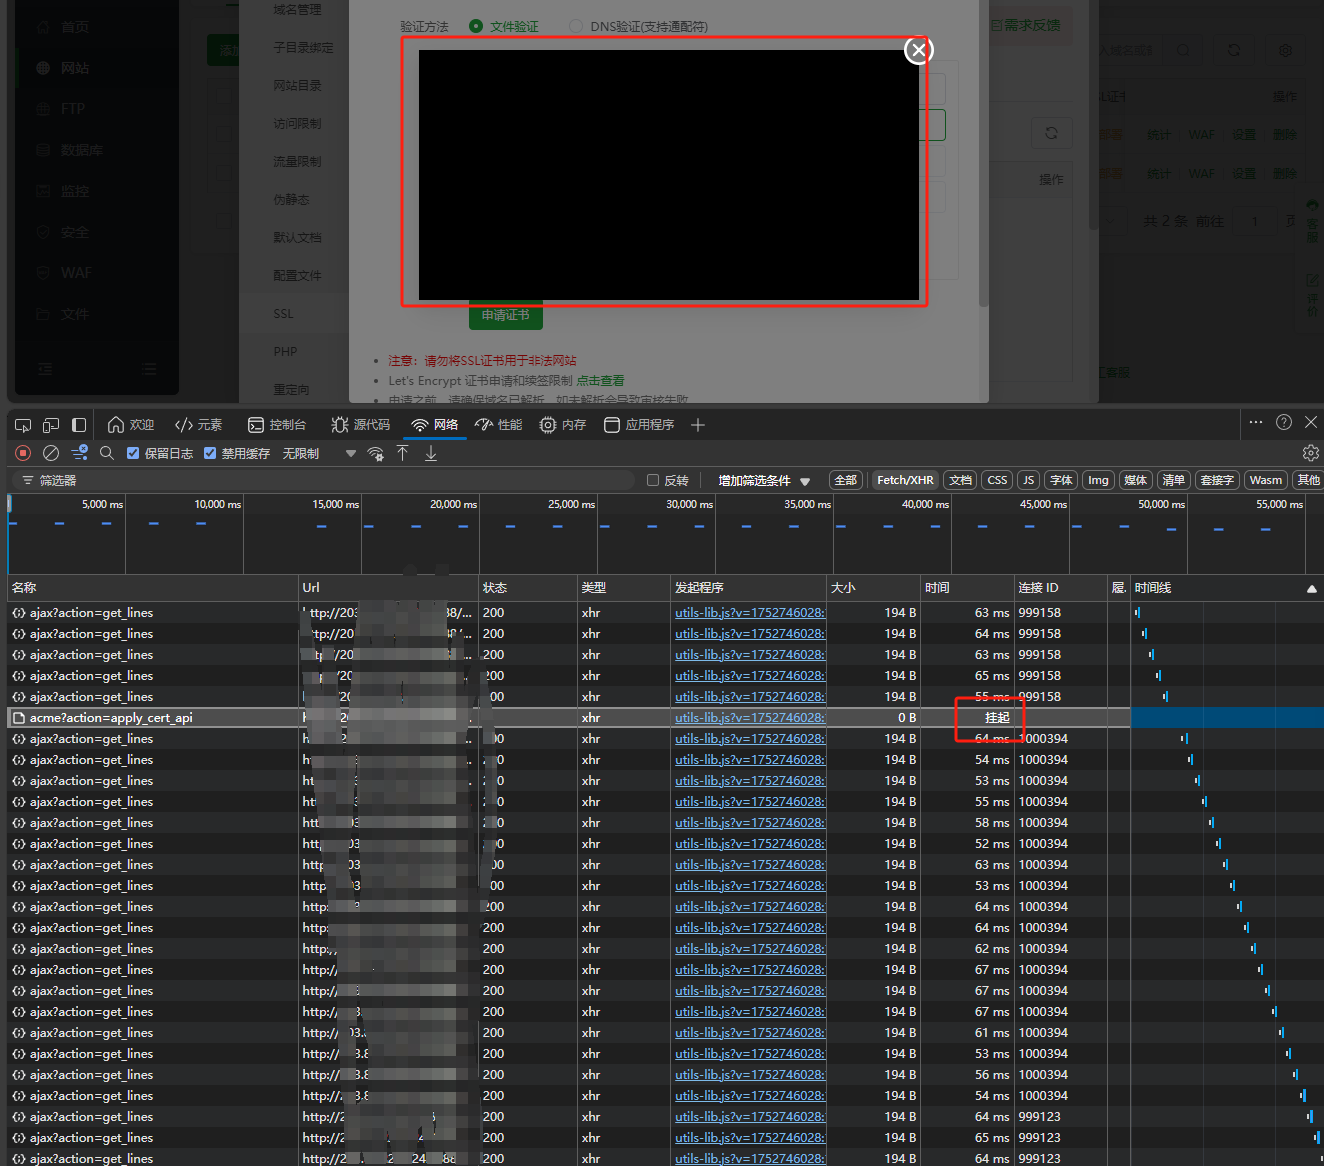Activate the inspect element picker icon
This screenshot has height=1166, width=1324.
[x=23, y=425]
